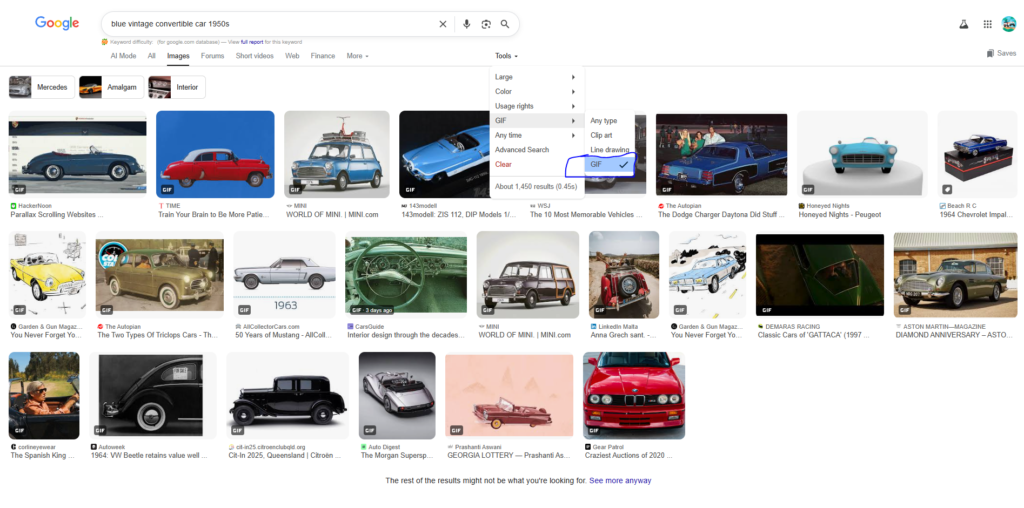Open Advanced Search
This screenshot has width=1024, height=508.
(522, 150)
